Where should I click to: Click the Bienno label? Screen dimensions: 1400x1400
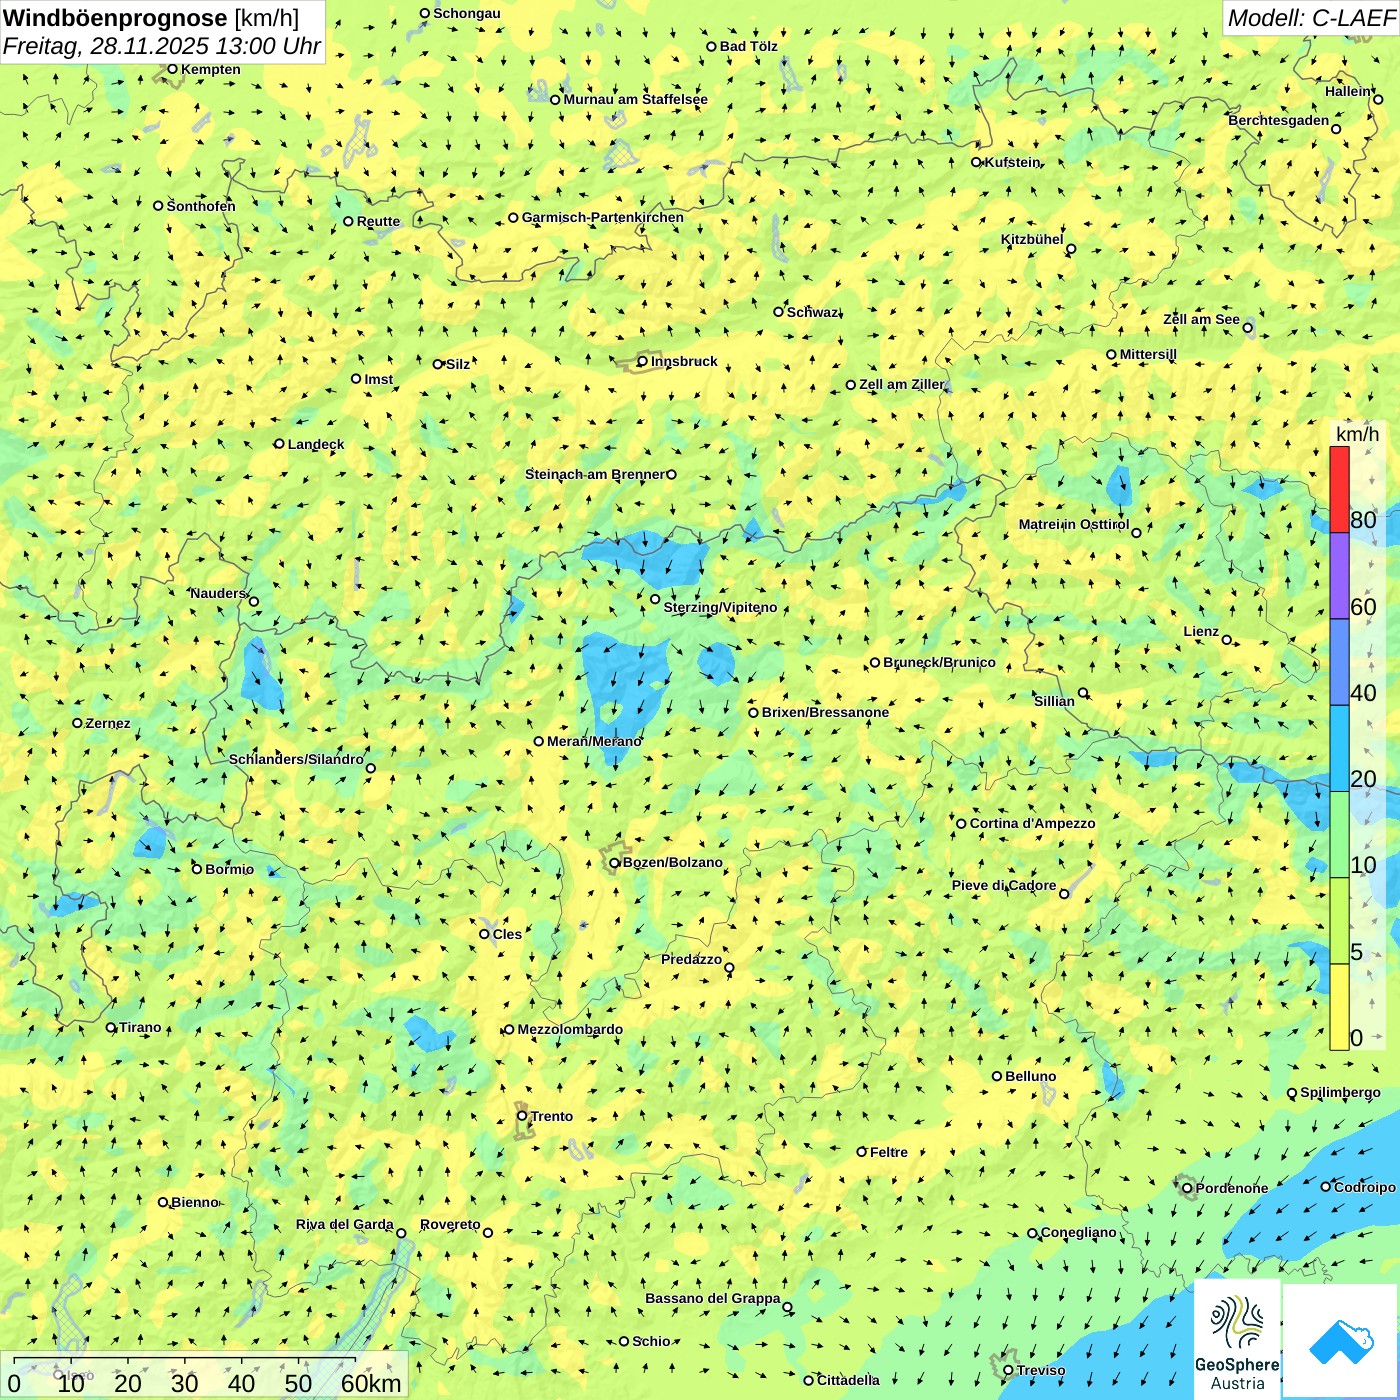(194, 1202)
